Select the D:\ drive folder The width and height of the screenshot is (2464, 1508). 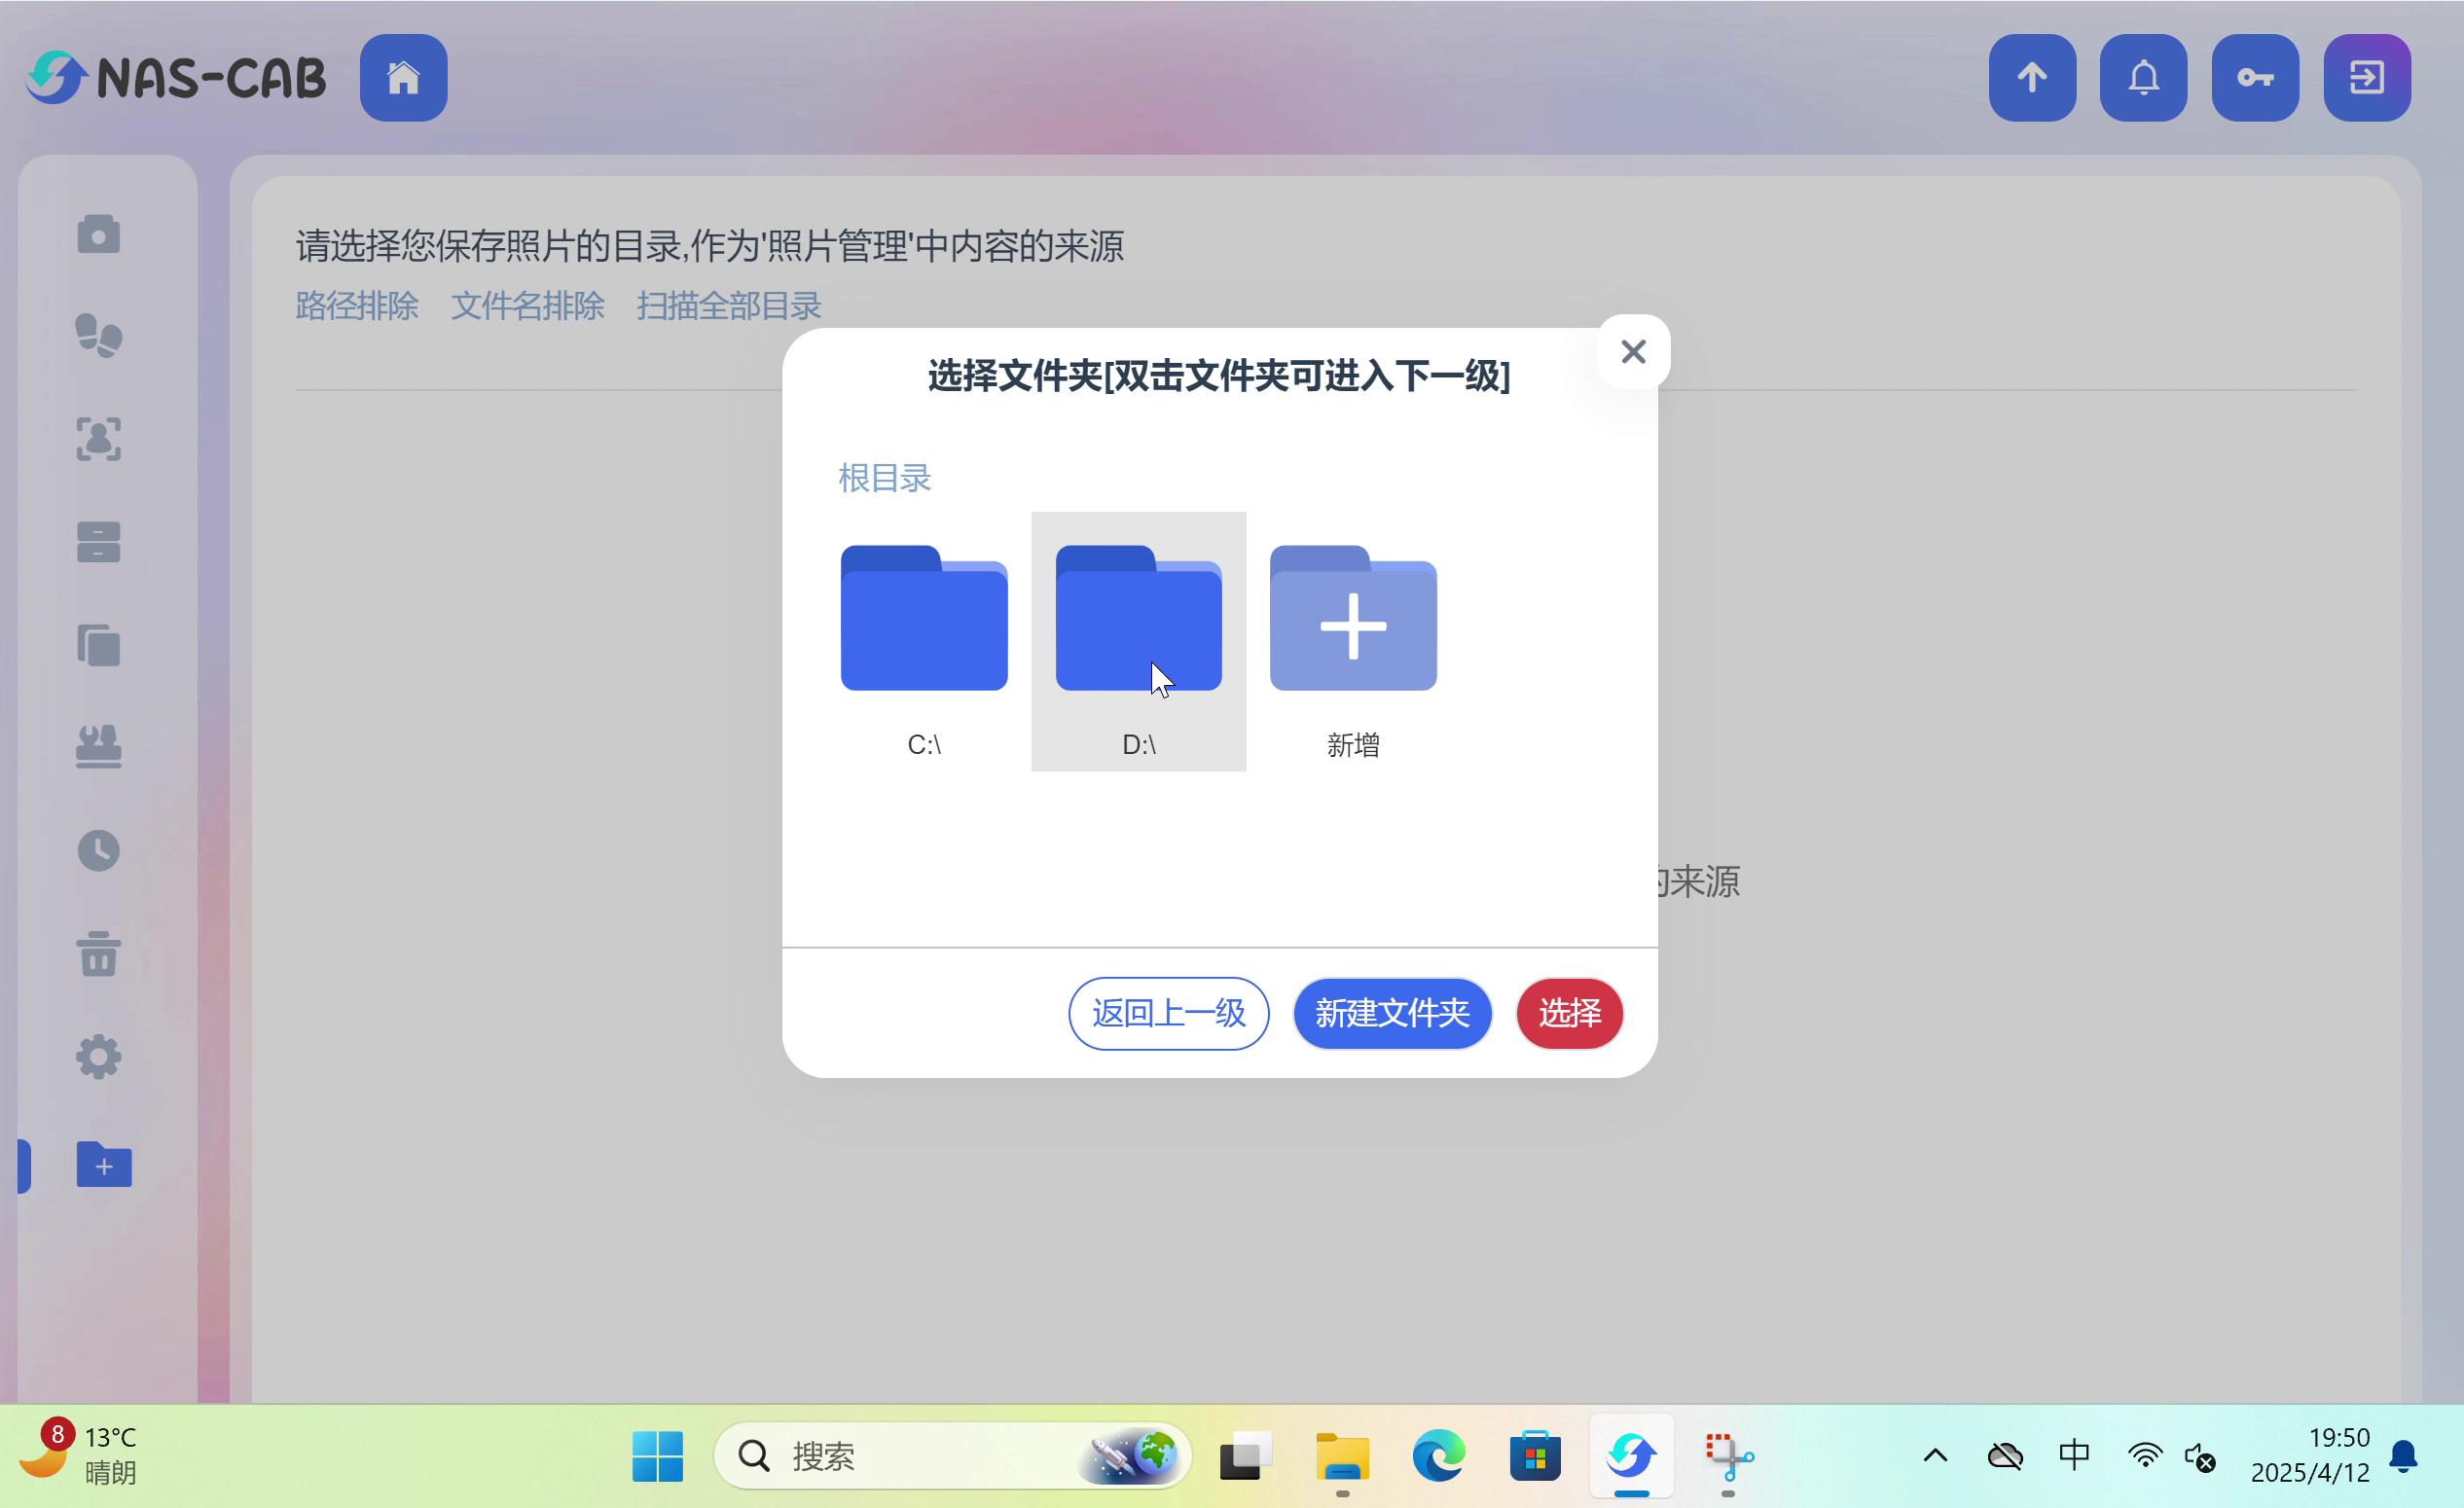pyautogui.click(x=1138, y=640)
